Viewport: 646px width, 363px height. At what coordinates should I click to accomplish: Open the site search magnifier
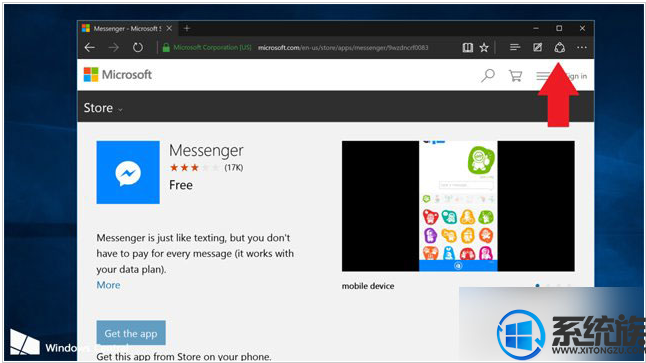(x=488, y=75)
